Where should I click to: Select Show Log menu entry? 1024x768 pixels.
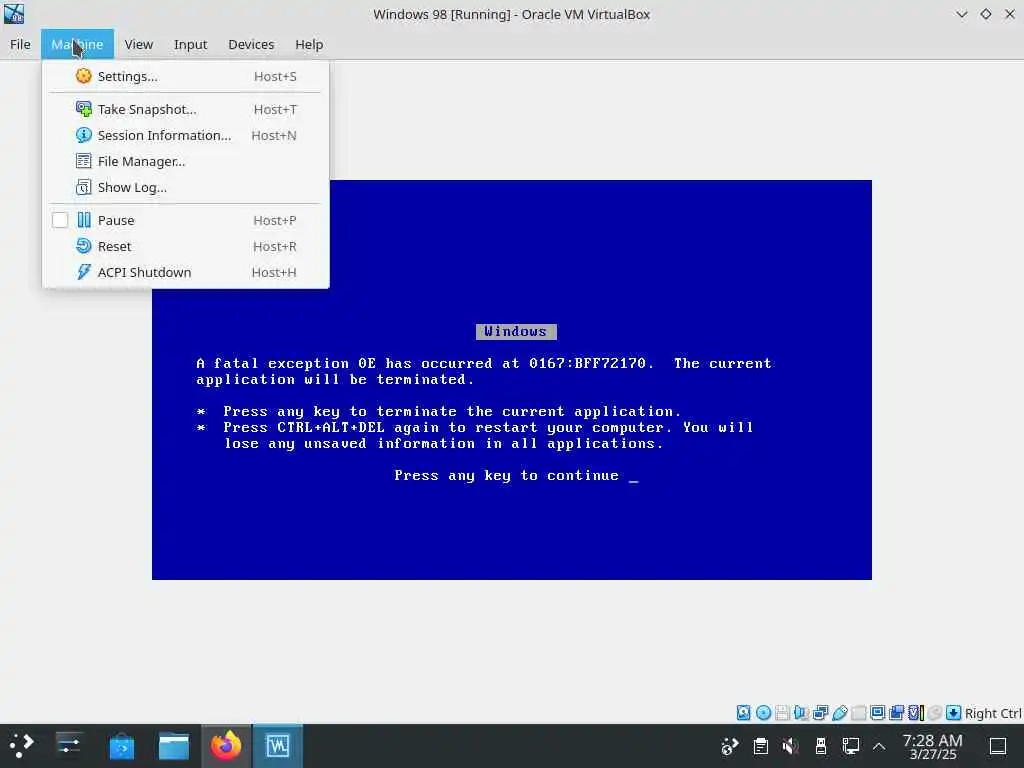pyautogui.click(x=185, y=187)
